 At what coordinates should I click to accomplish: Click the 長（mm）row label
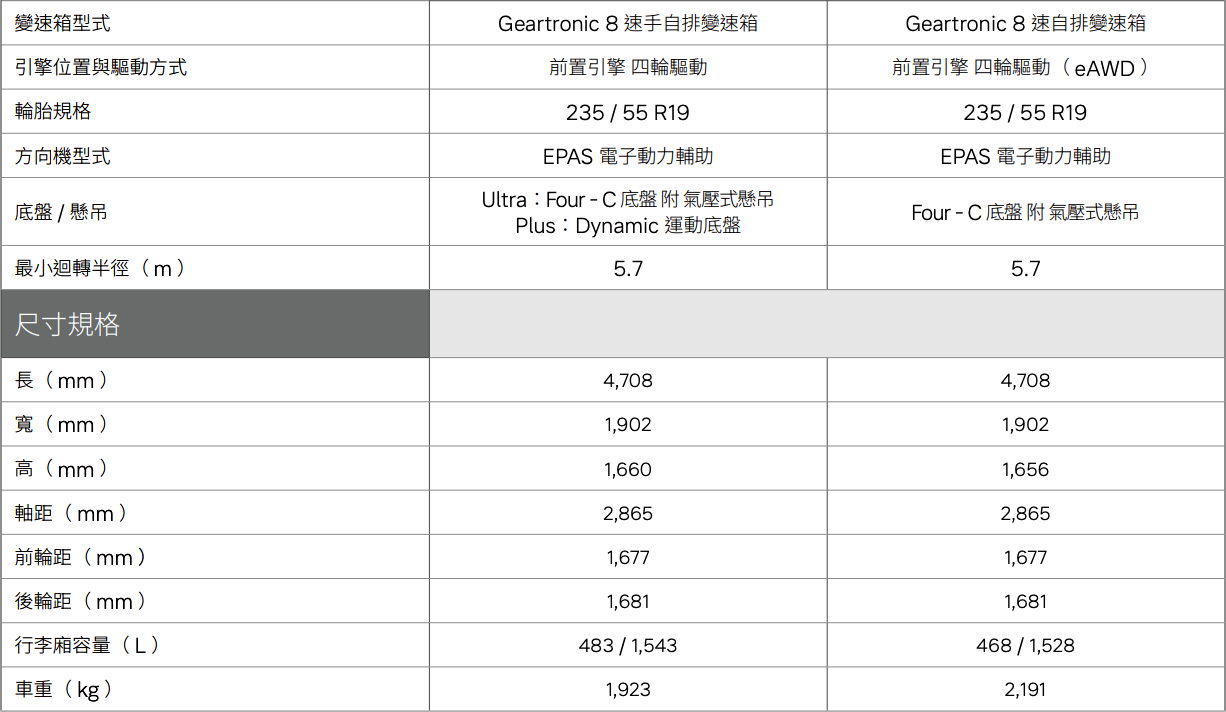click(x=62, y=380)
